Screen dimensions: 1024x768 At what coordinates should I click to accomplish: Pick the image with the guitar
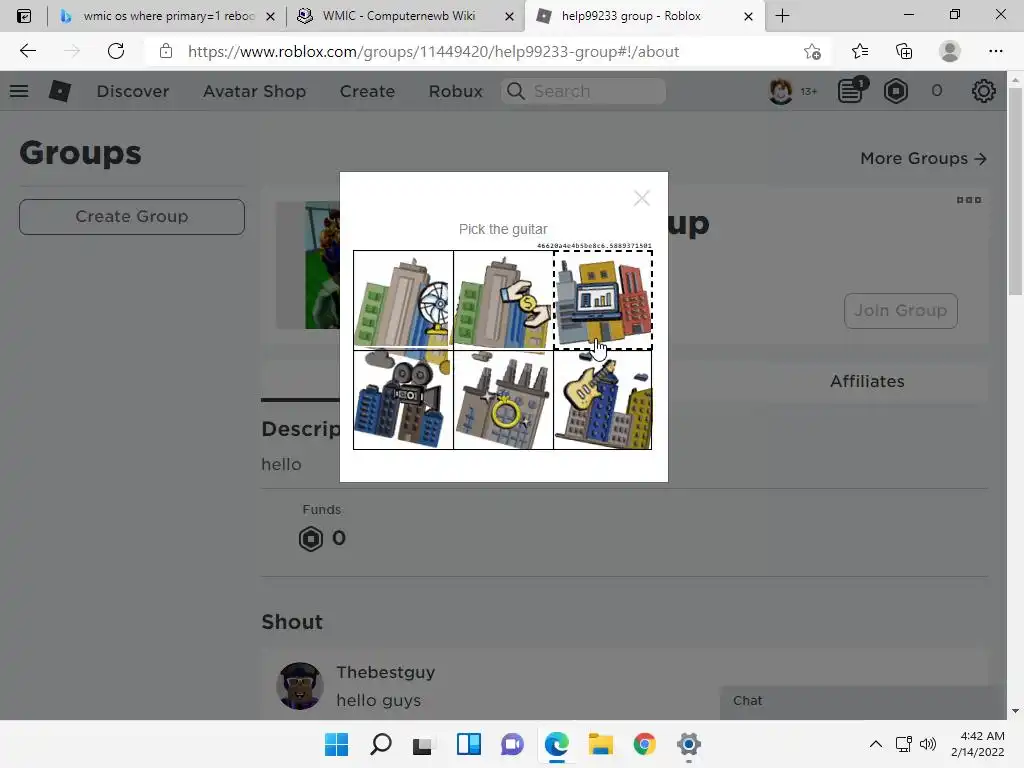602,400
